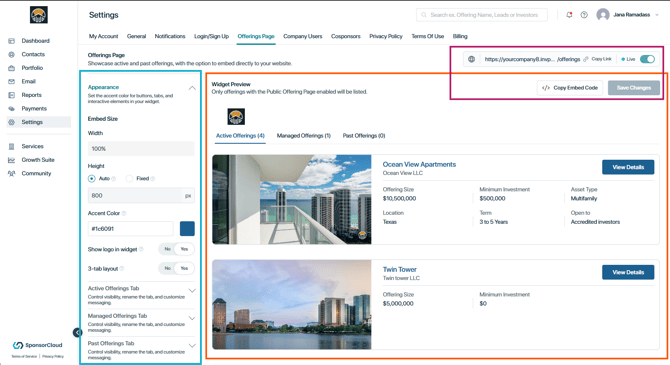Open Email envelope icon in sidebar
Image resolution: width=670 pixels, height=365 pixels.
tap(12, 82)
